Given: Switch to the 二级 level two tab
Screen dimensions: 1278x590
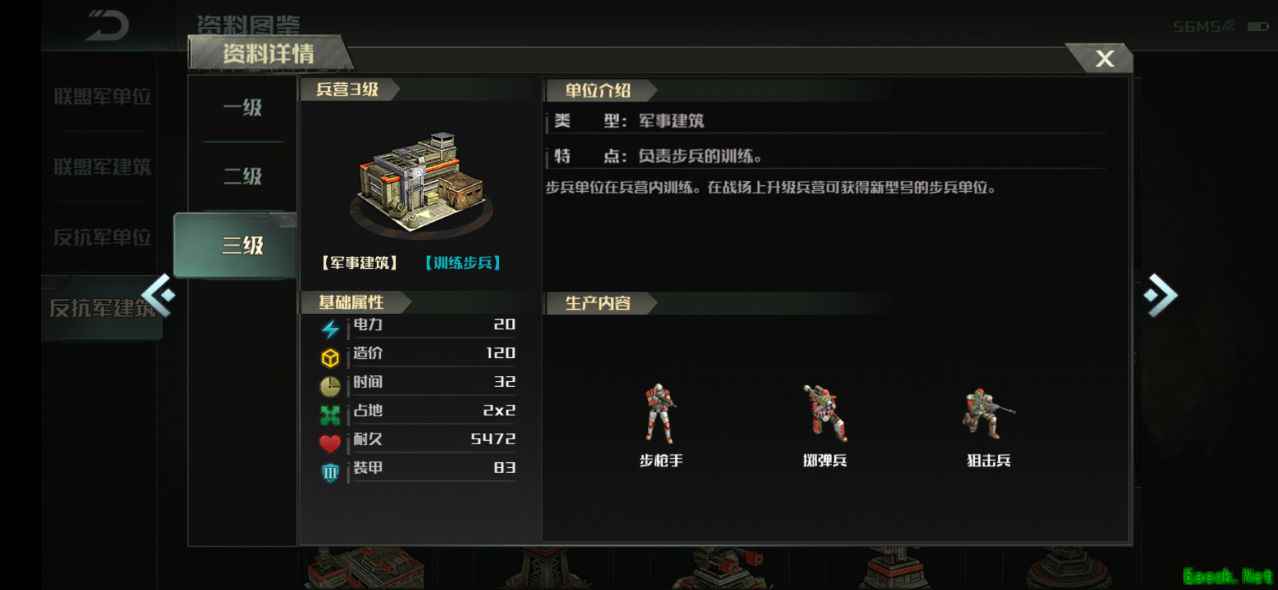Looking at the screenshot, I should pyautogui.click(x=242, y=177).
